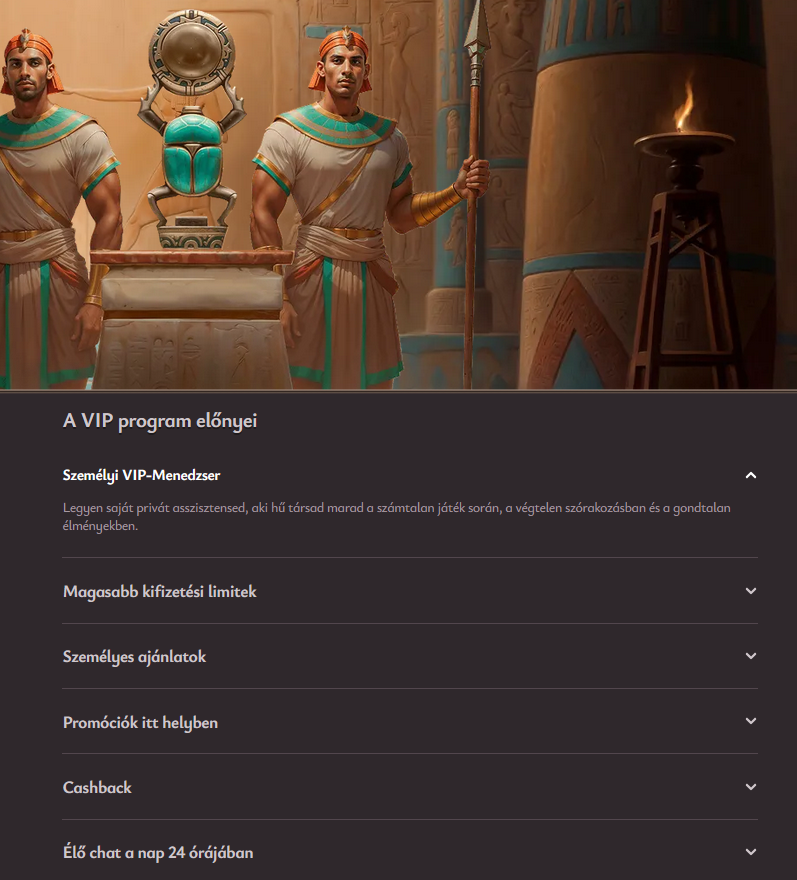Click the chevron arrow beside Cashback
This screenshot has height=880, width=797.
click(750, 787)
